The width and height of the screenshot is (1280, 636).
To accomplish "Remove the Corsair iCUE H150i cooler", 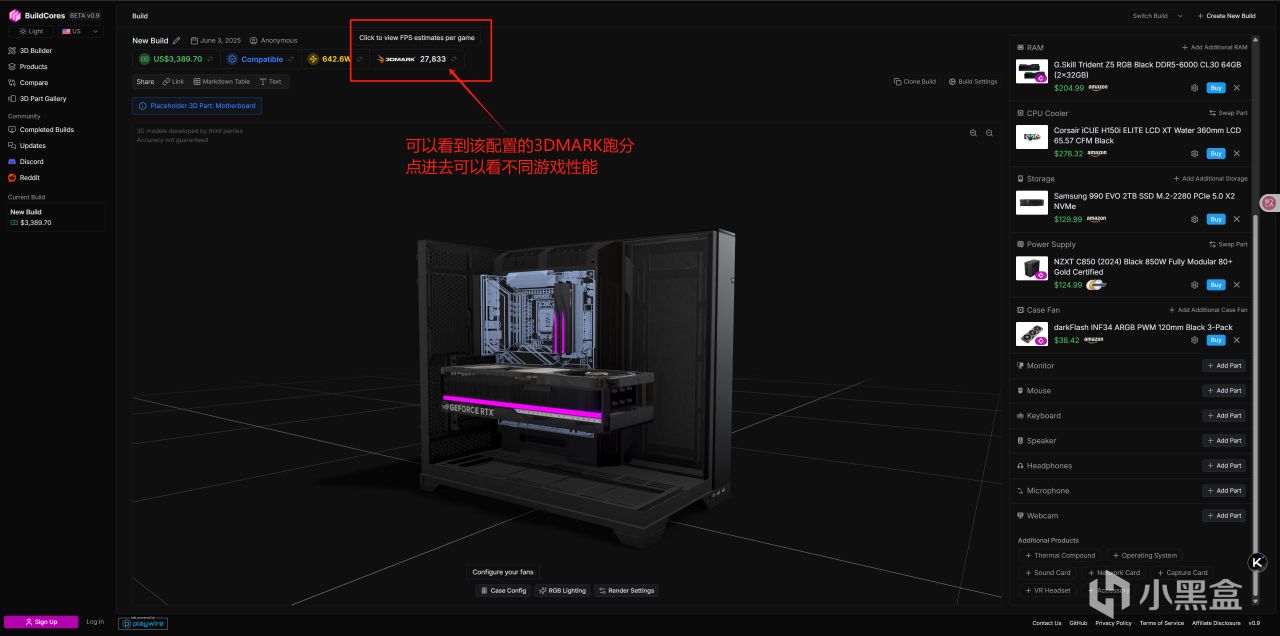I will tap(1237, 154).
